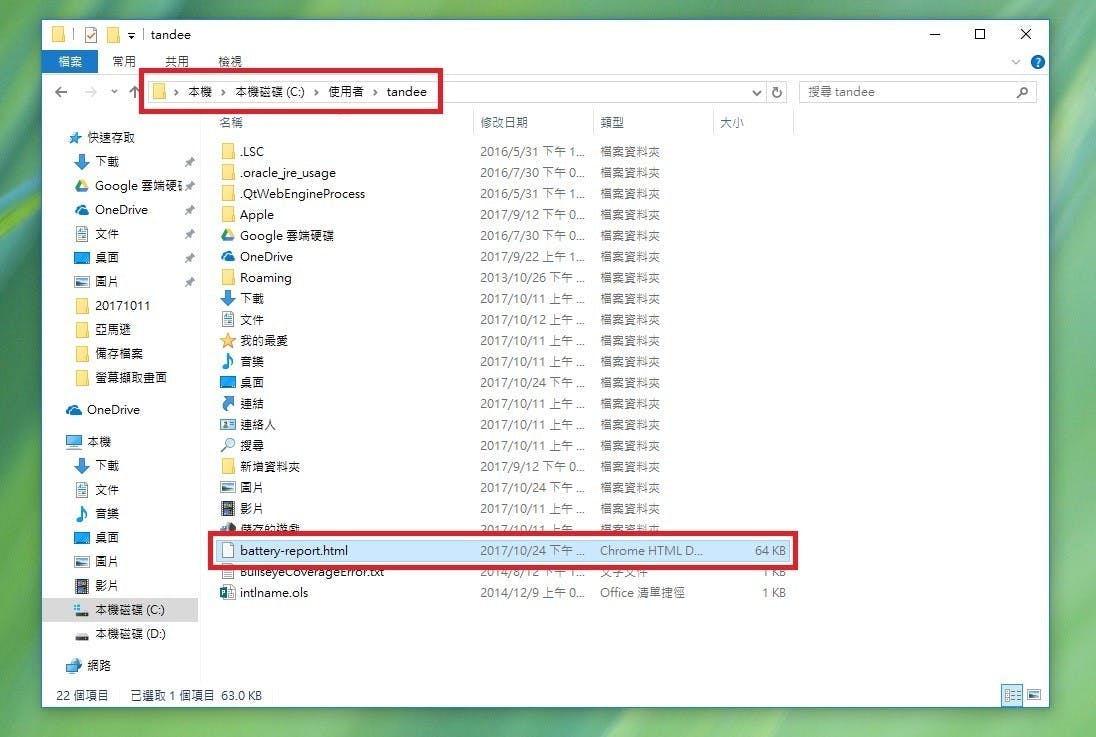Select 新增資料夾 folder icon

pyautogui.click(x=228, y=466)
